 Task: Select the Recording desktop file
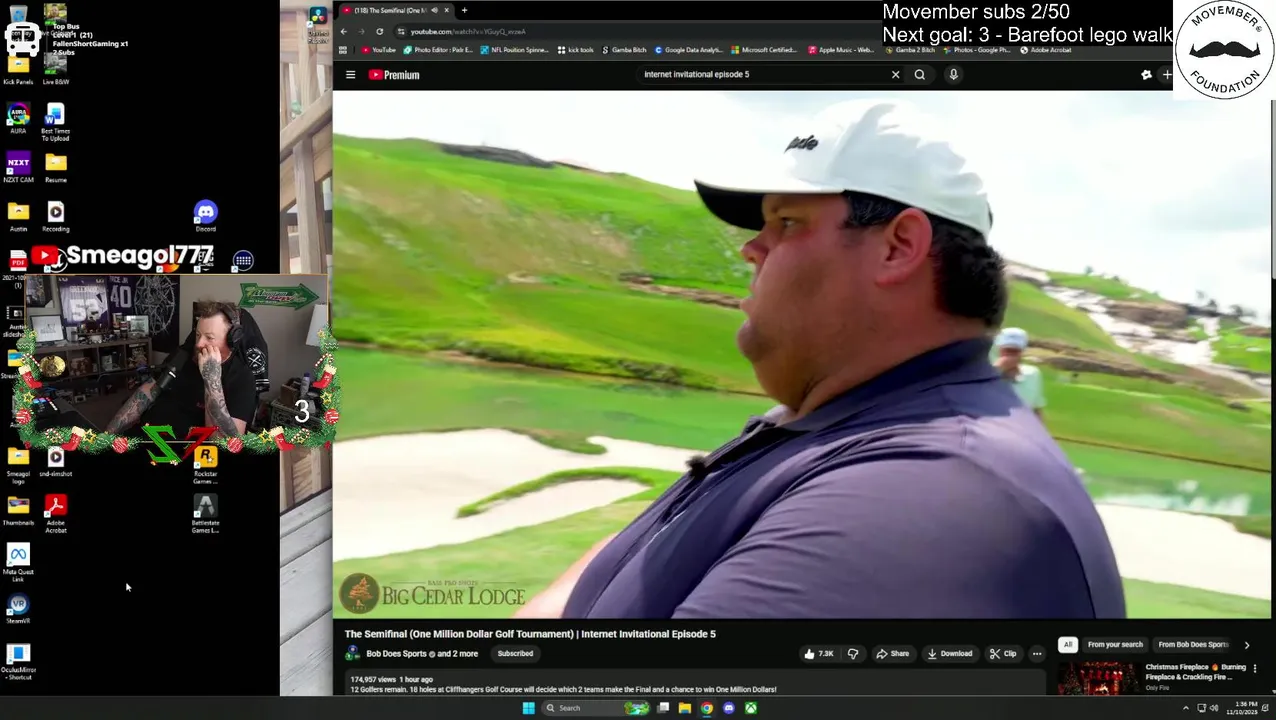56,216
